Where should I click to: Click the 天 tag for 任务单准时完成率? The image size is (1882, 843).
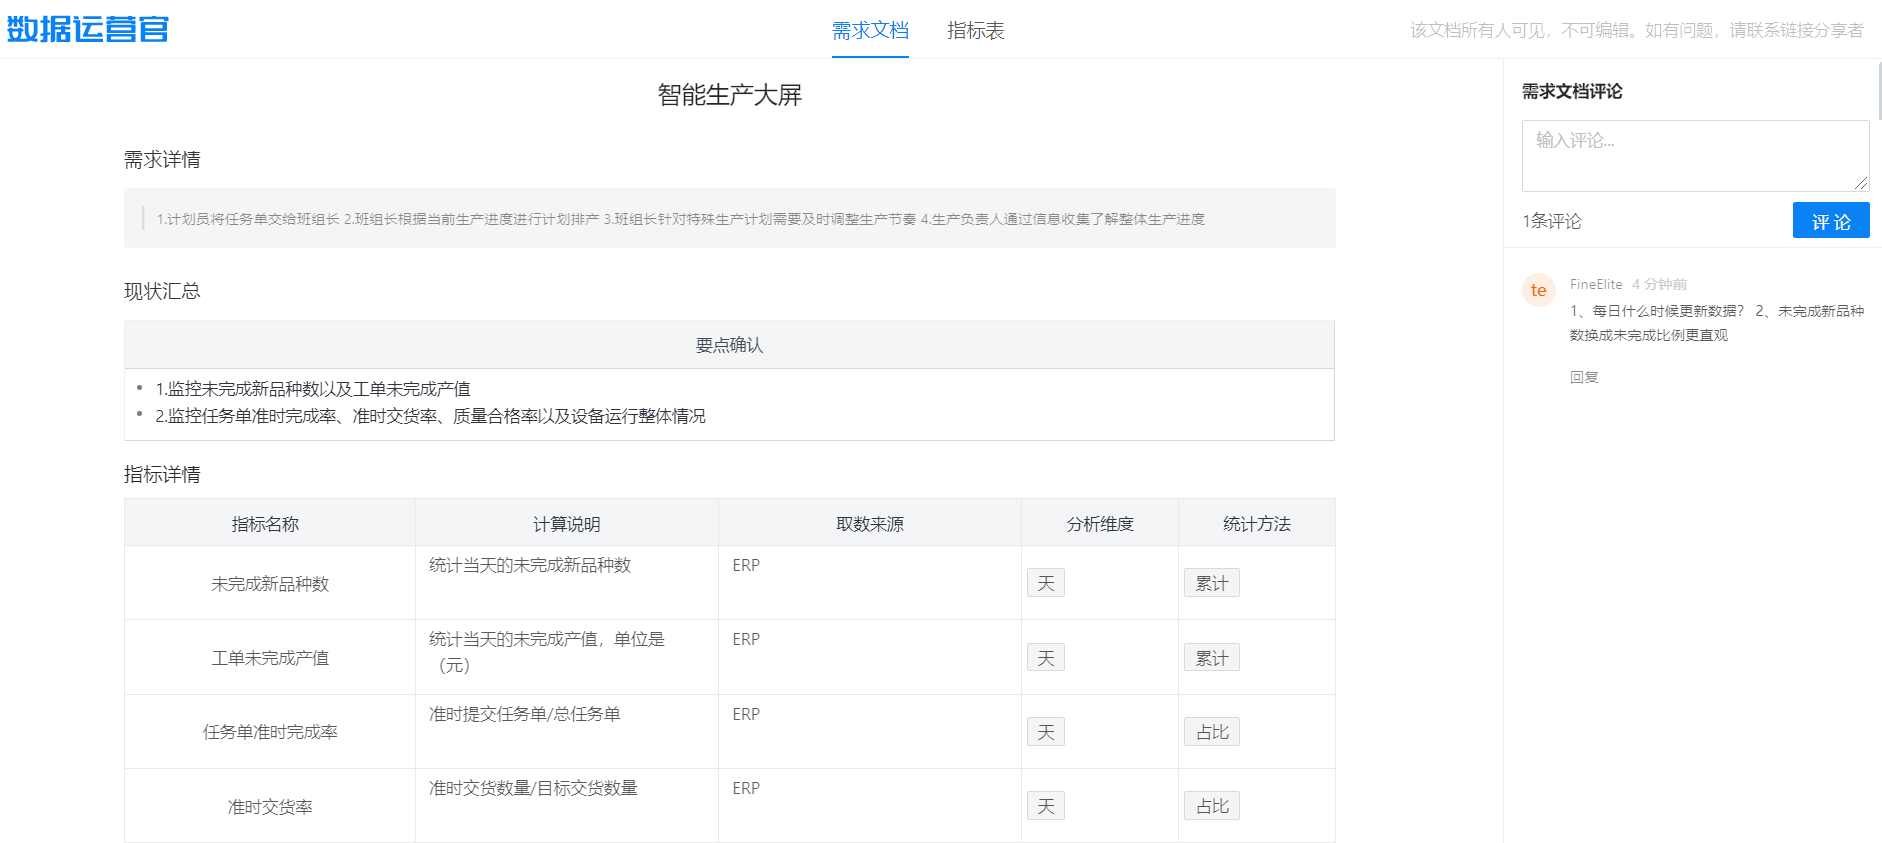[1045, 732]
